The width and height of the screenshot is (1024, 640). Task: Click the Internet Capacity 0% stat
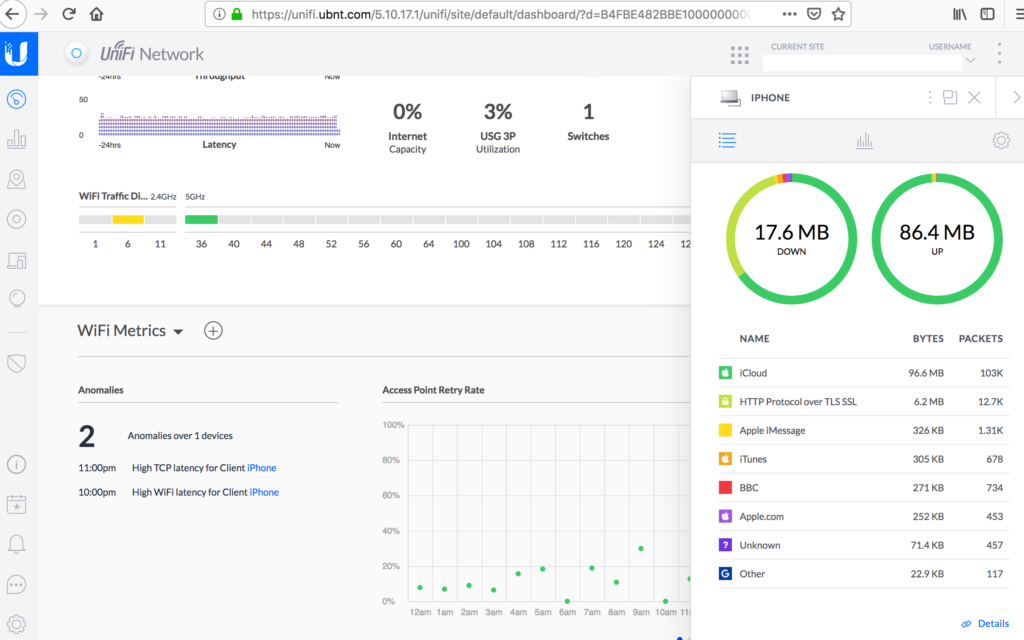pyautogui.click(x=408, y=128)
